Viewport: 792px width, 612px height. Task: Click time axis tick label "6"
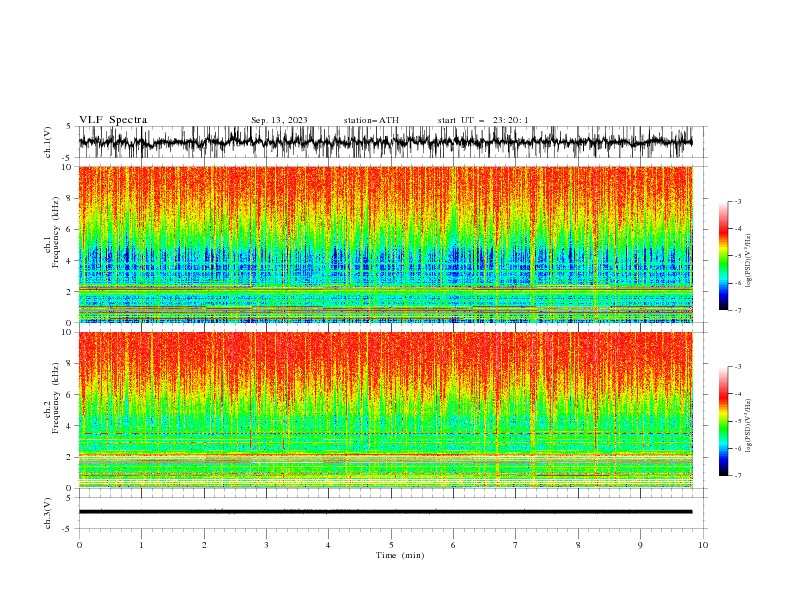[453, 545]
